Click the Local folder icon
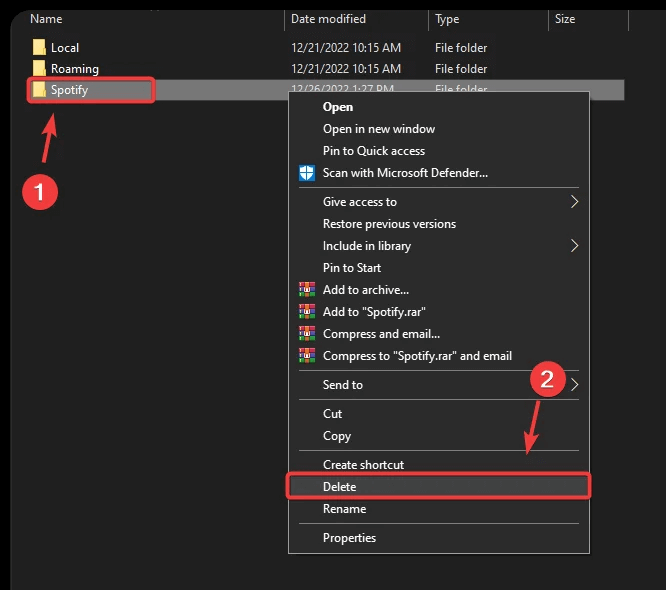The height and width of the screenshot is (590, 666). (x=39, y=48)
